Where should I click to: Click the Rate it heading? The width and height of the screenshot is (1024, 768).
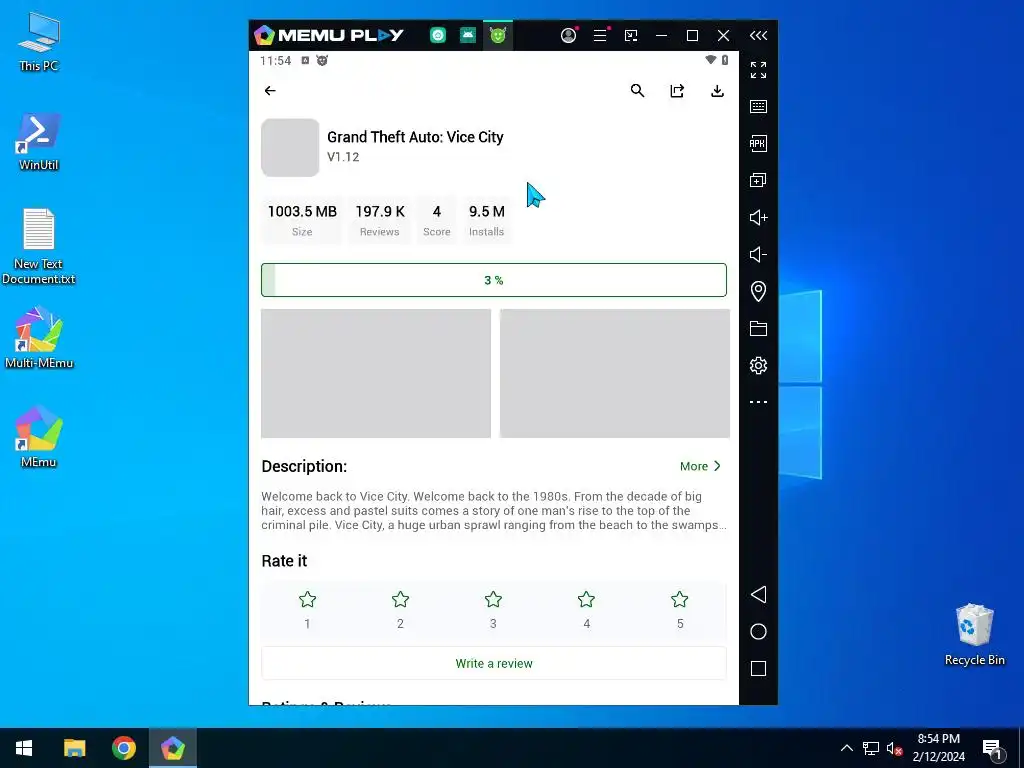[x=284, y=561]
